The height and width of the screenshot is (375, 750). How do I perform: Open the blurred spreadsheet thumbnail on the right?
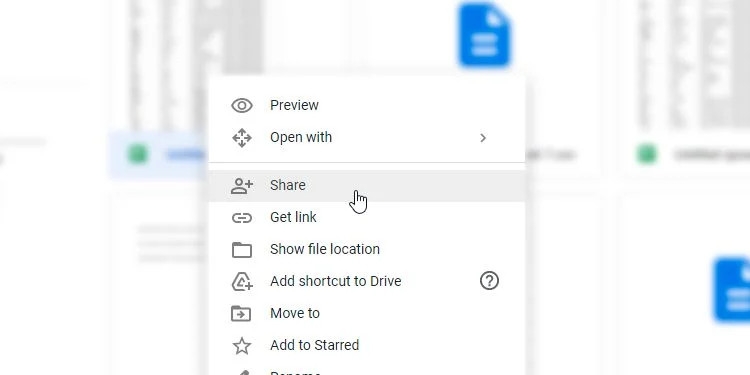tap(694, 65)
